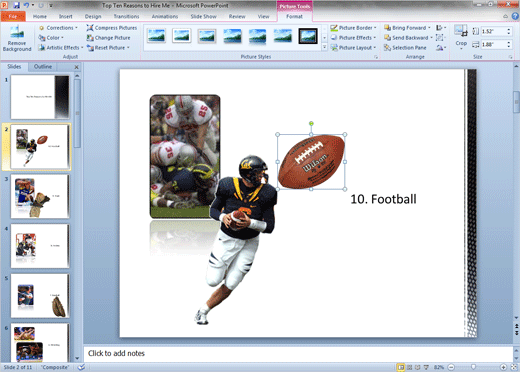The width and height of the screenshot is (520, 372).
Task: Click the Reset Picture button
Action: point(108,48)
